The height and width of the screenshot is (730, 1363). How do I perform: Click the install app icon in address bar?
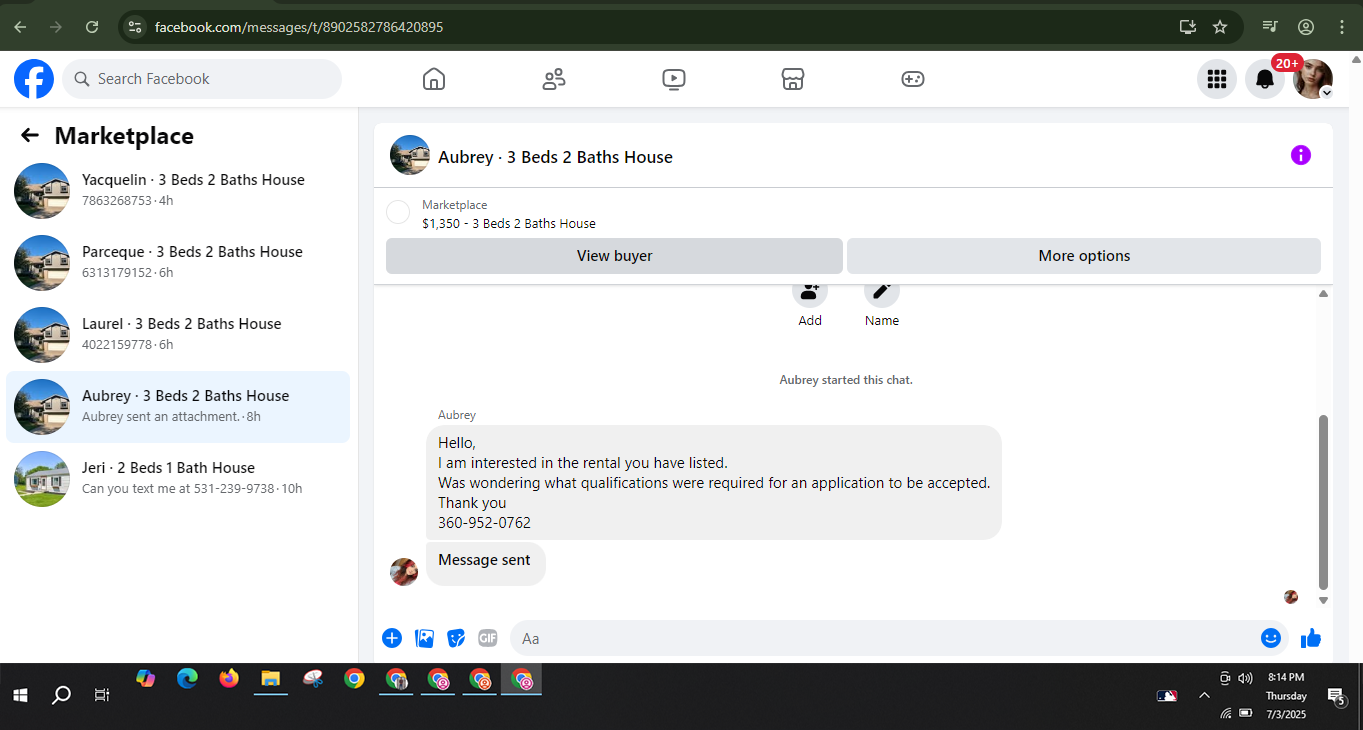coord(1187,27)
